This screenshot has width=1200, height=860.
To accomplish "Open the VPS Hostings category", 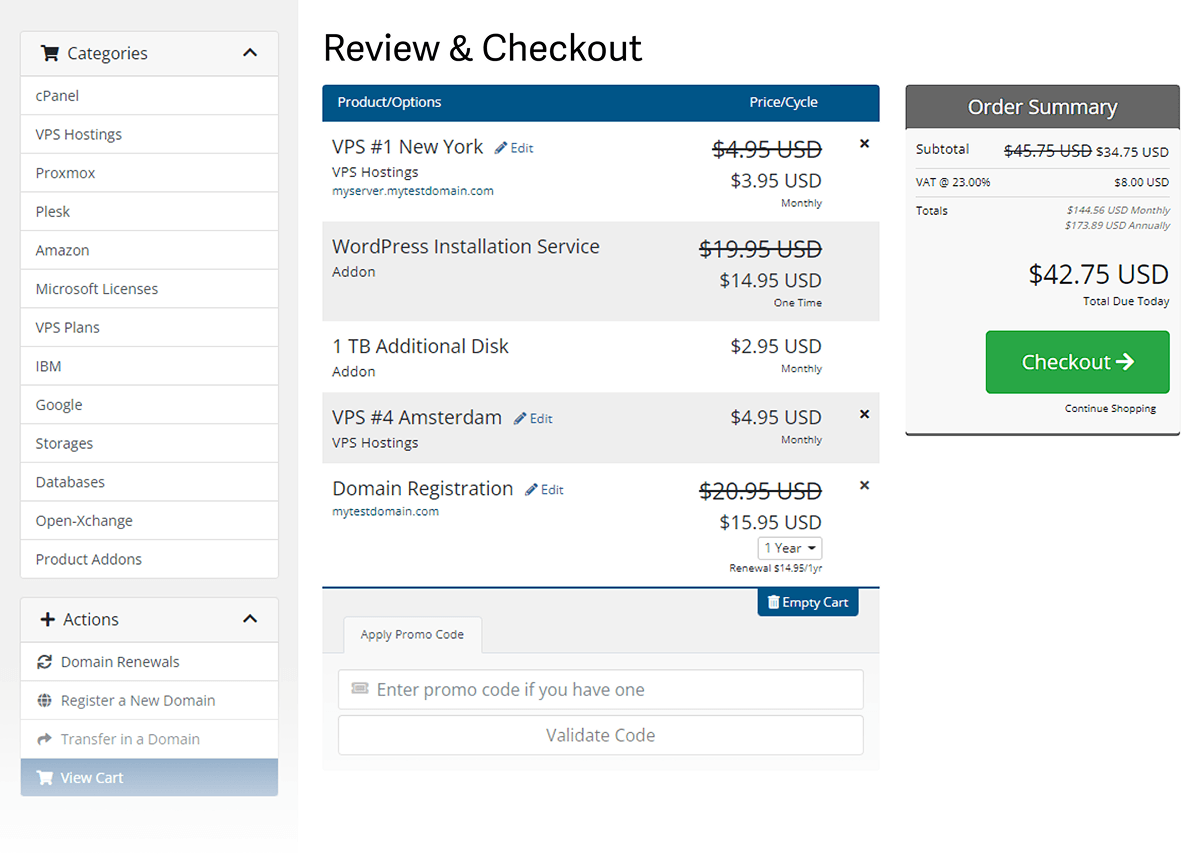I will click(x=149, y=134).
